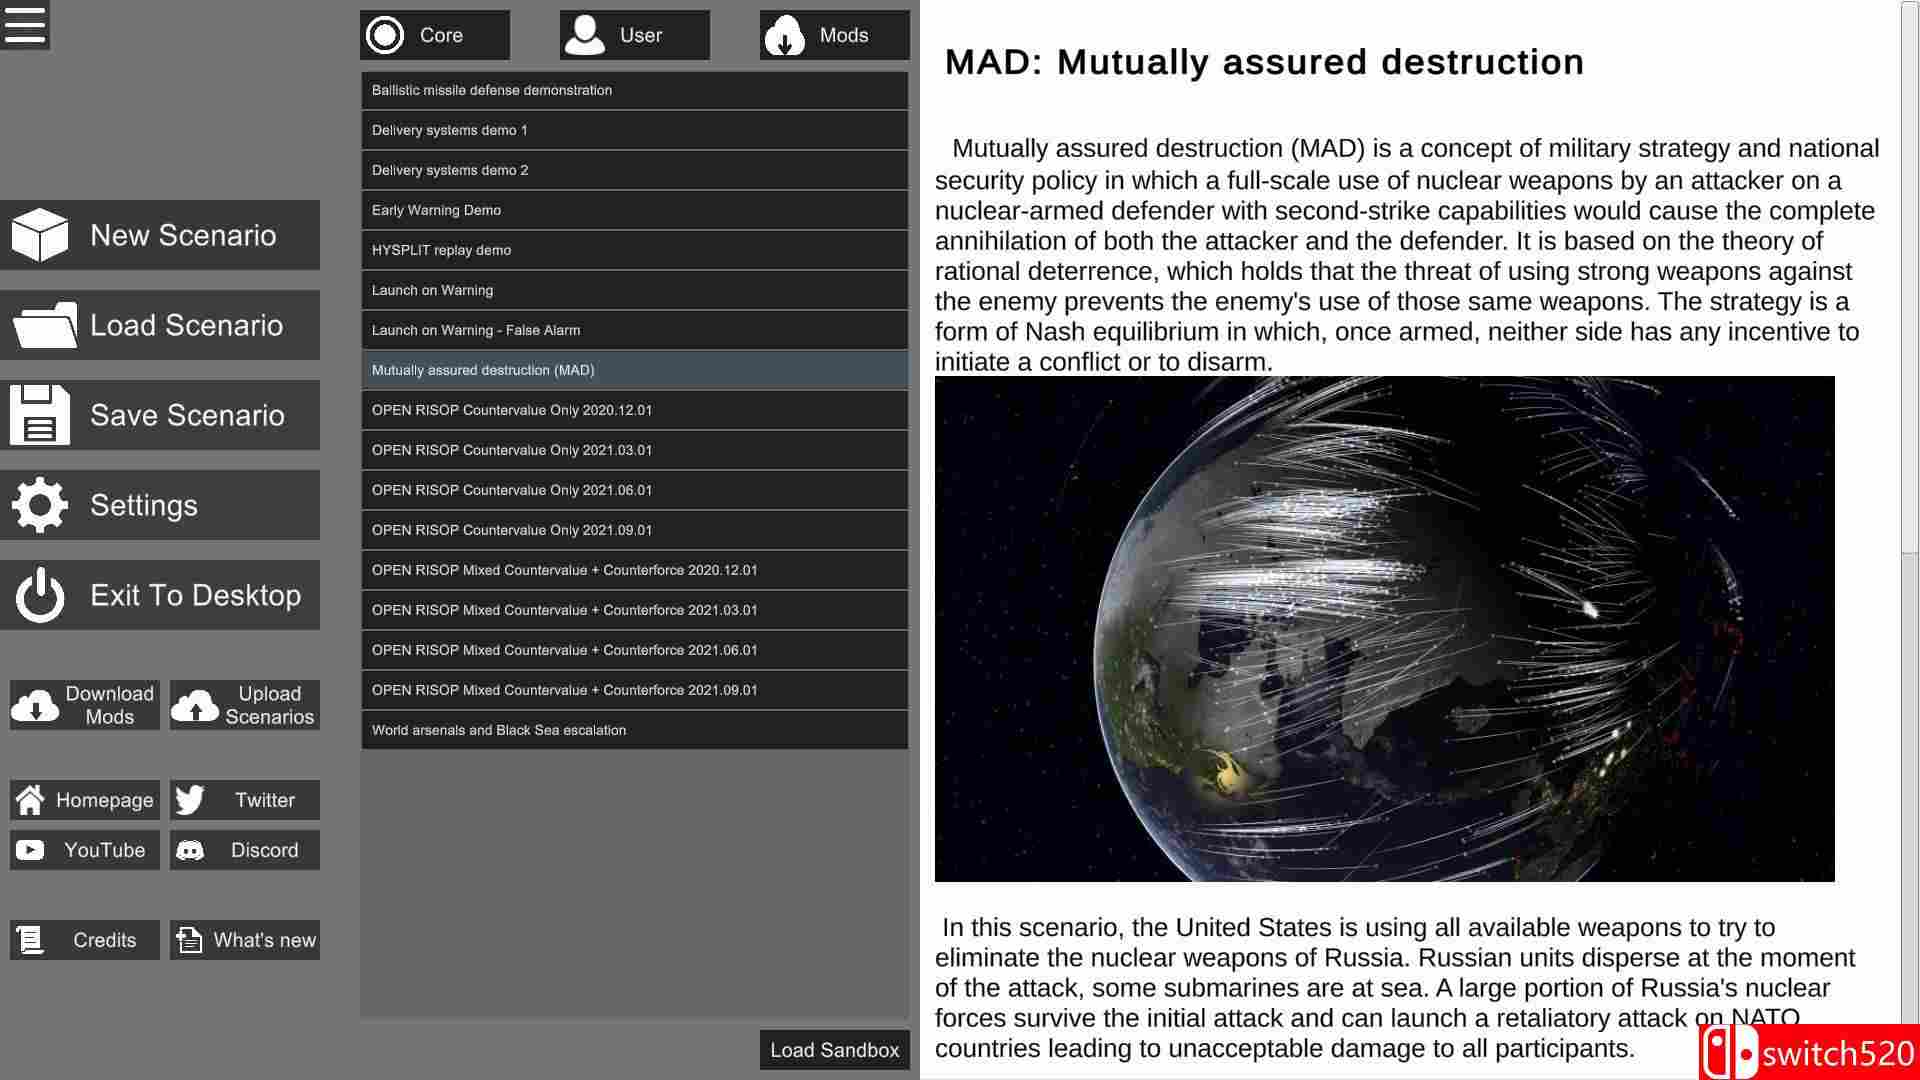
Task: Open the hamburger menu icon
Action: [x=25, y=25]
